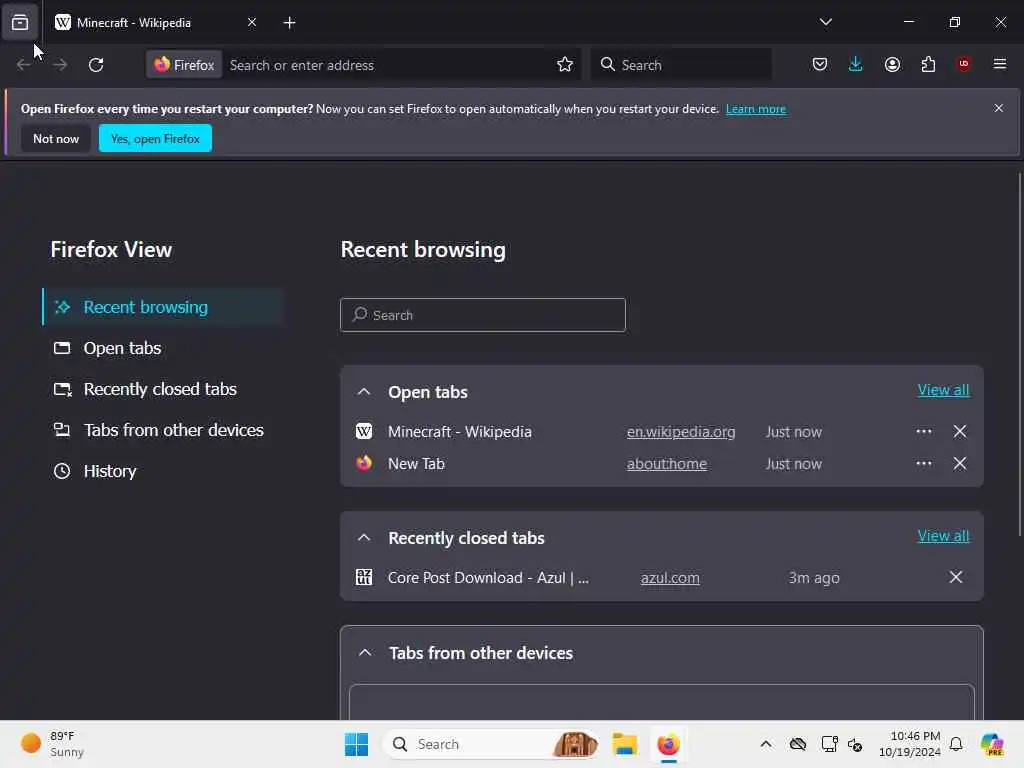This screenshot has height=768, width=1024.
Task: Open the Firefox account menu
Action: click(x=892, y=64)
